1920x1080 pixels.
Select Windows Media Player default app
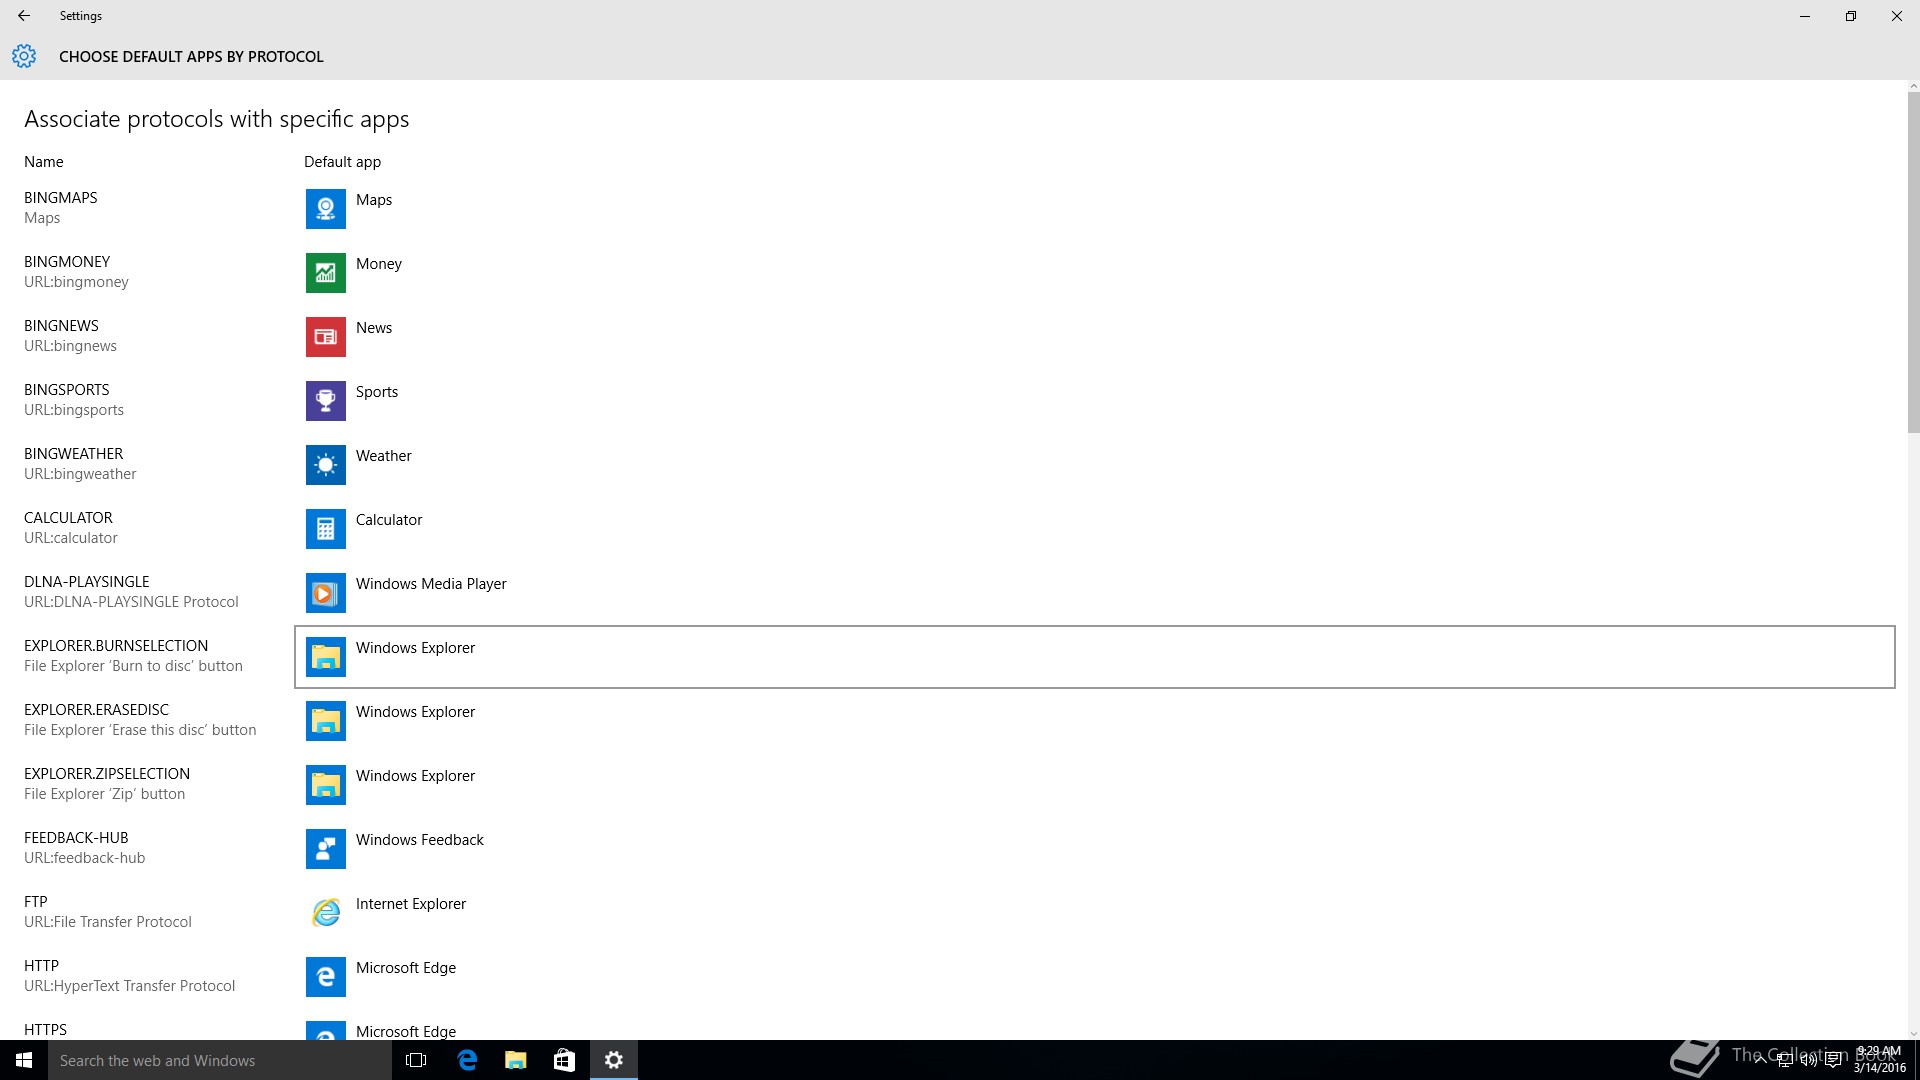(x=1095, y=593)
